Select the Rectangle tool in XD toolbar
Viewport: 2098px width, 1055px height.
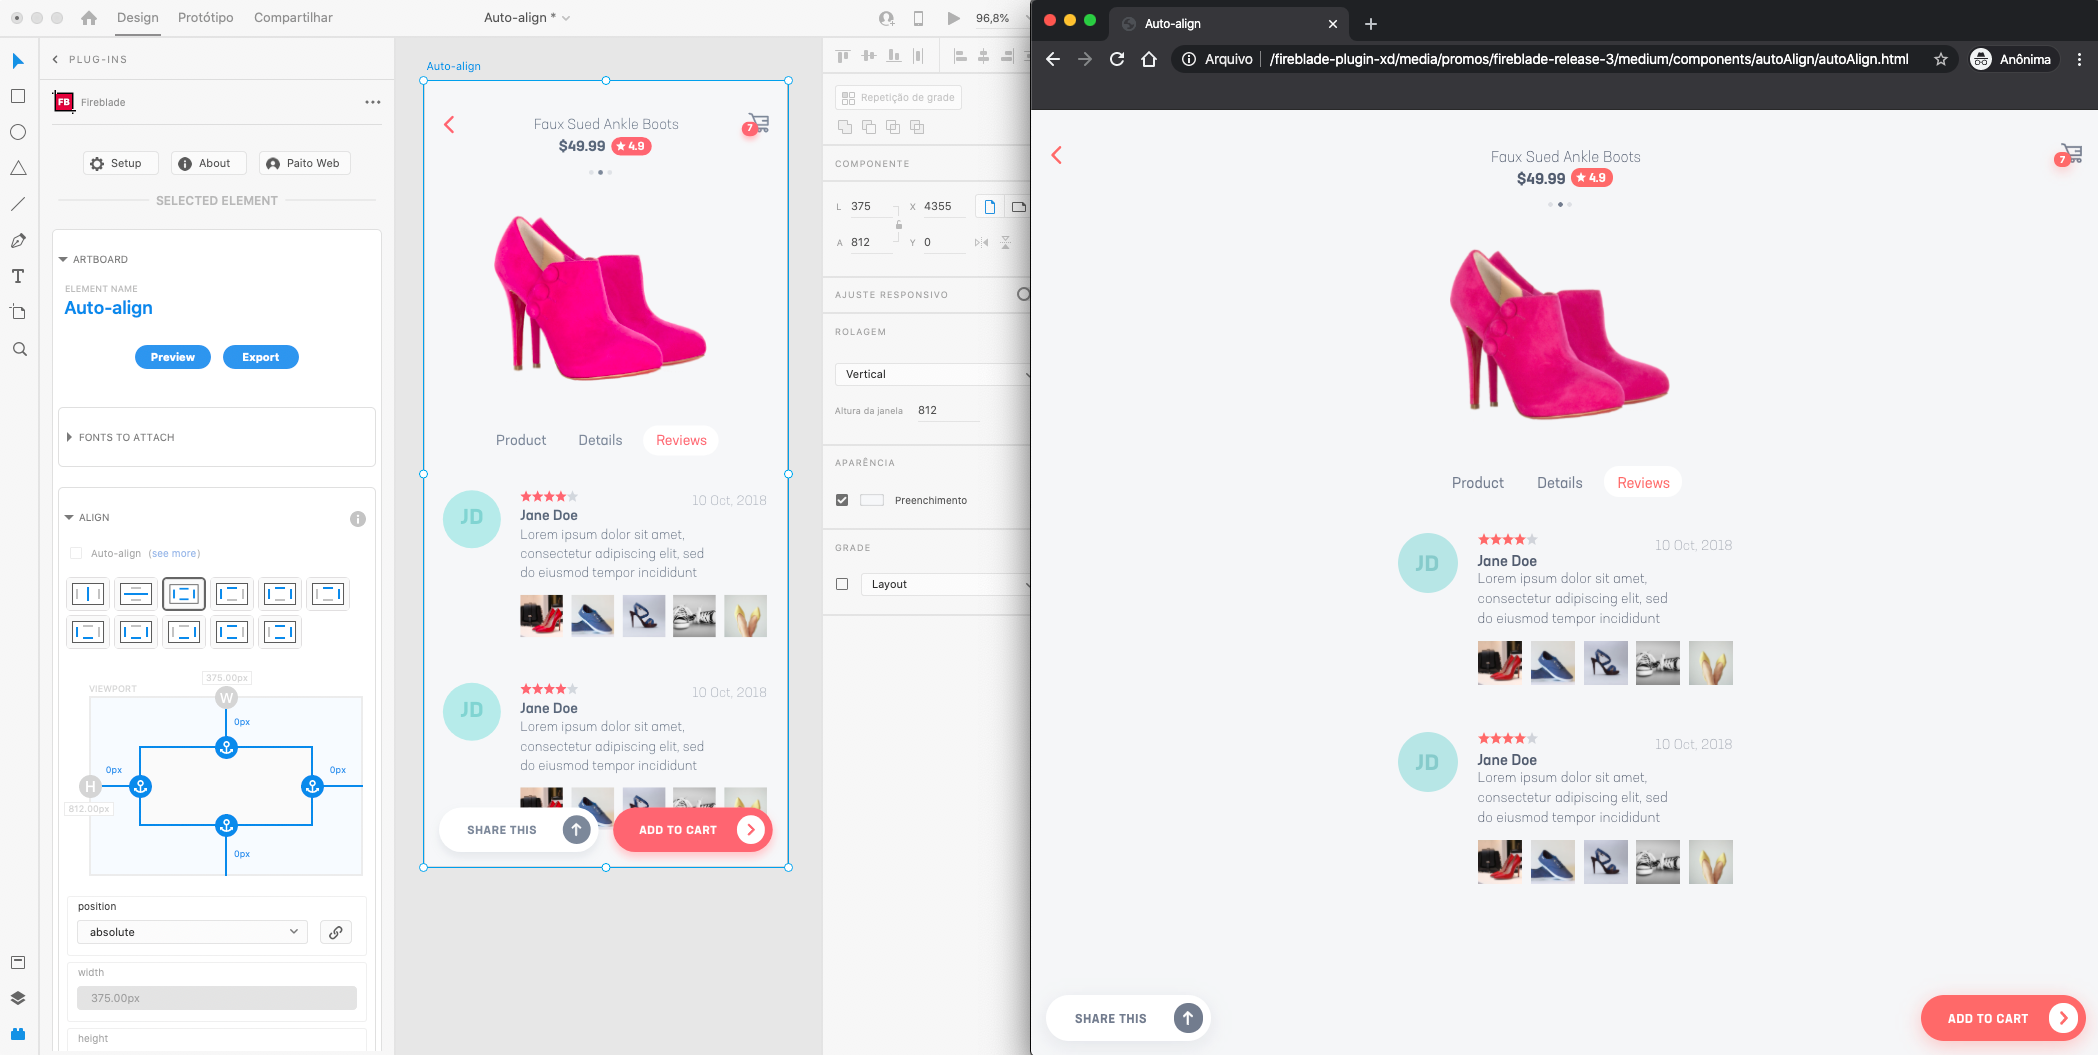click(x=18, y=96)
